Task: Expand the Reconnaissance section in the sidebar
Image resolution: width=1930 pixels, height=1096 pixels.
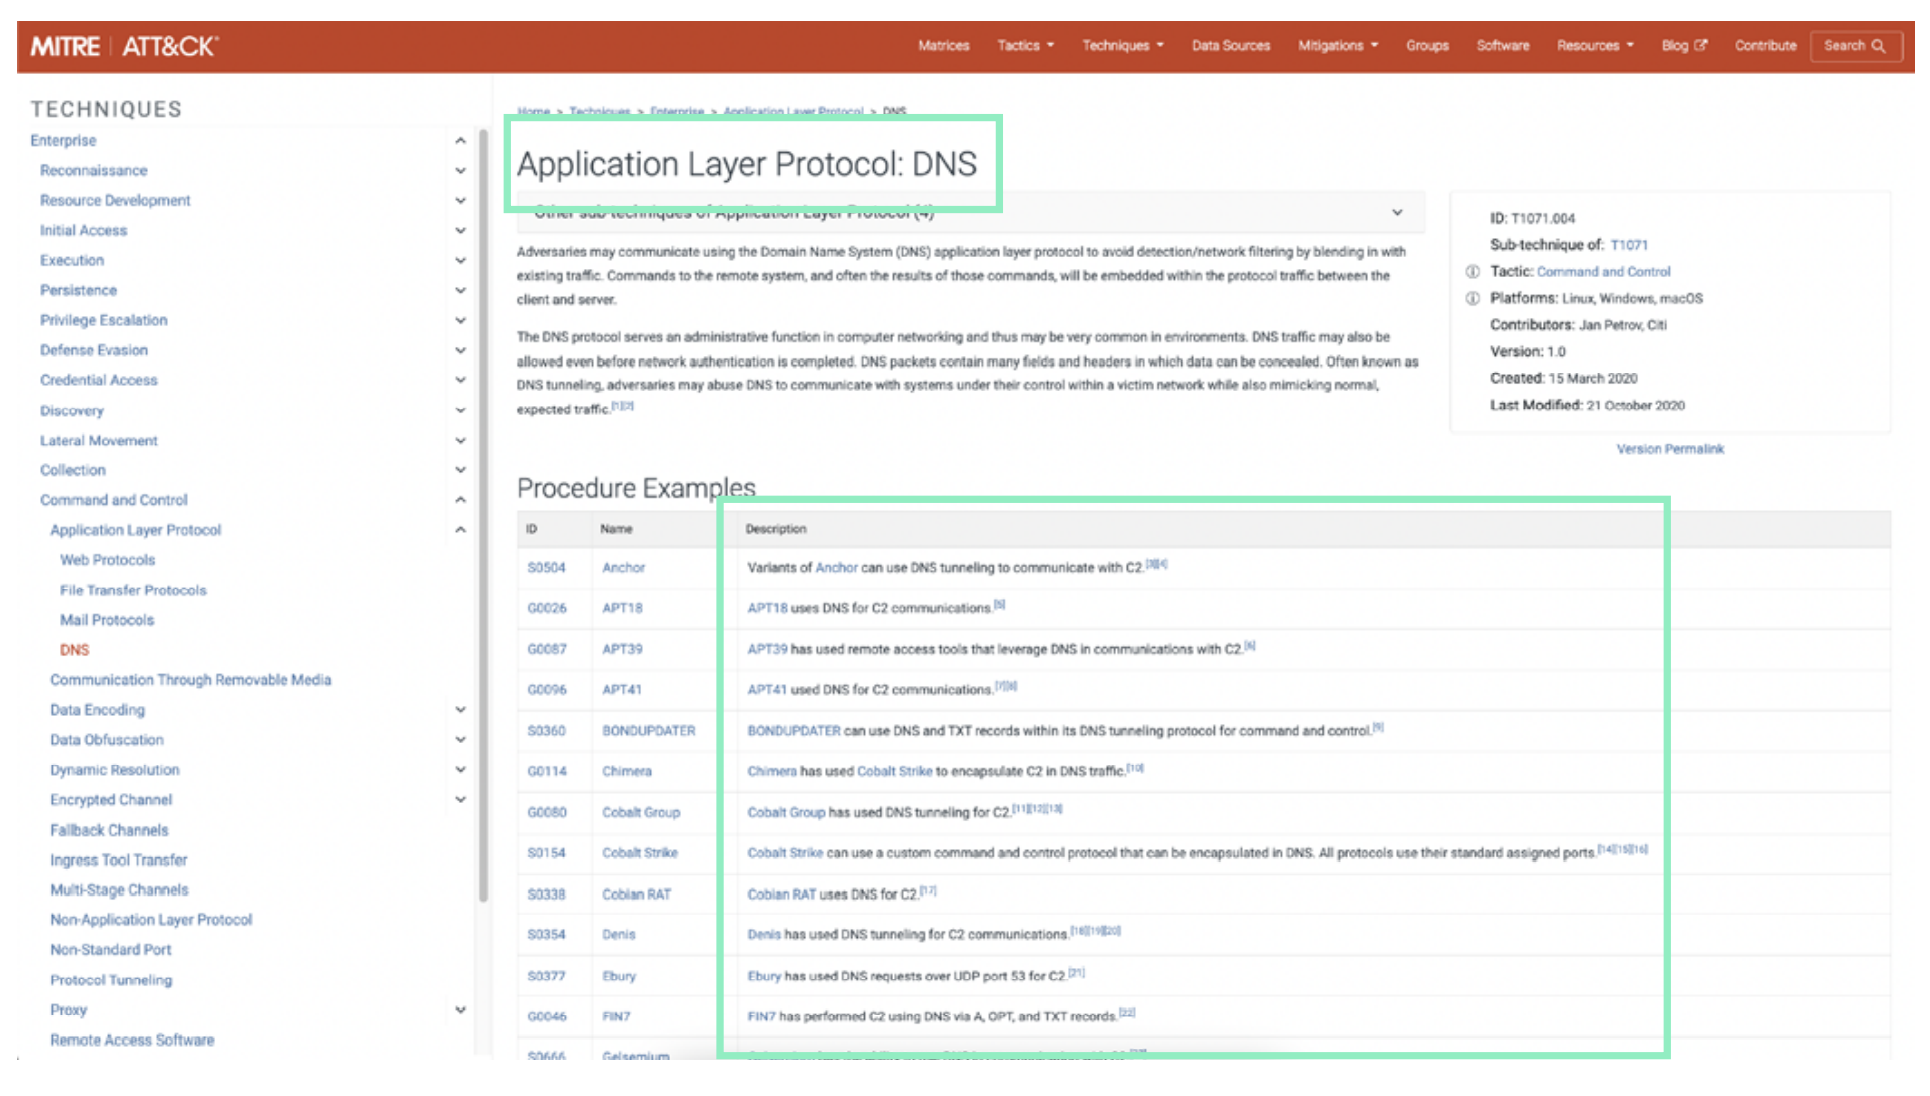Action: pyautogui.click(x=461, y=170)
